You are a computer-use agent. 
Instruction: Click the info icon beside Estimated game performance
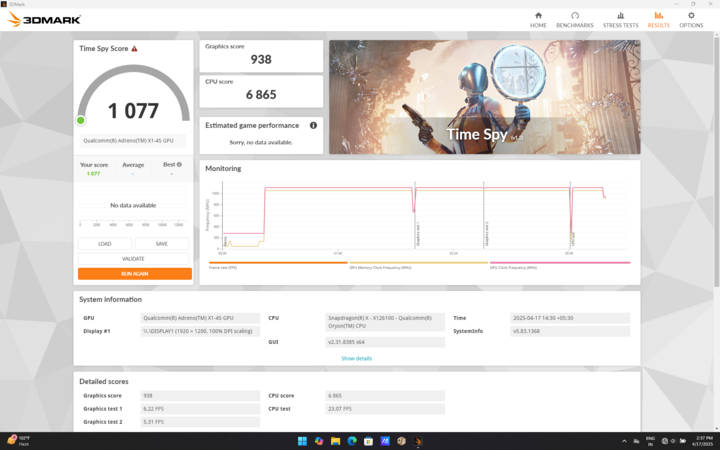click(313, 125)
